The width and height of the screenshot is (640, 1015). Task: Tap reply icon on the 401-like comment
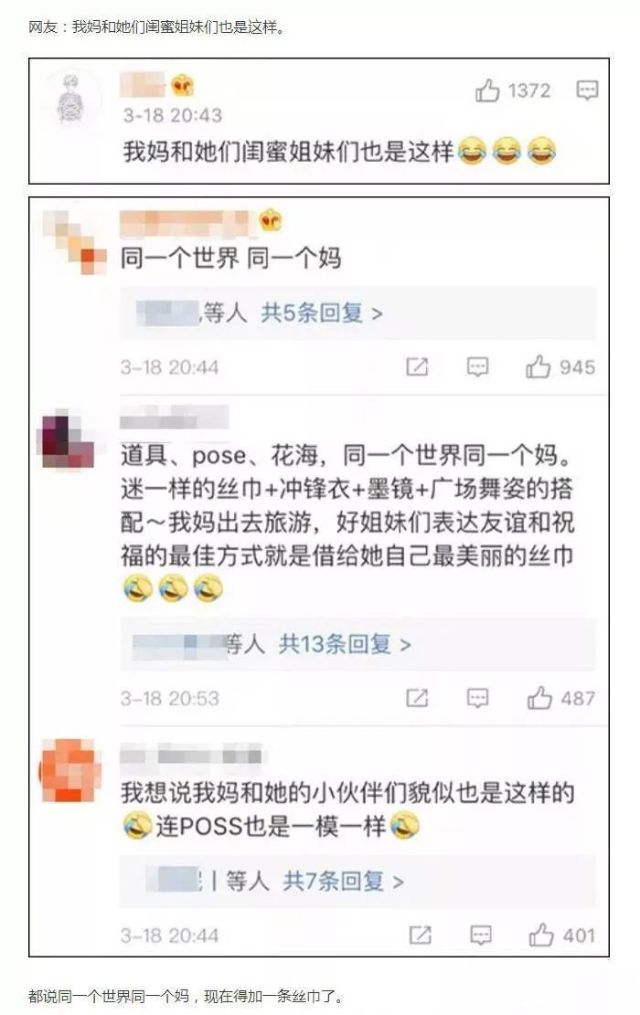coord(480,935)
